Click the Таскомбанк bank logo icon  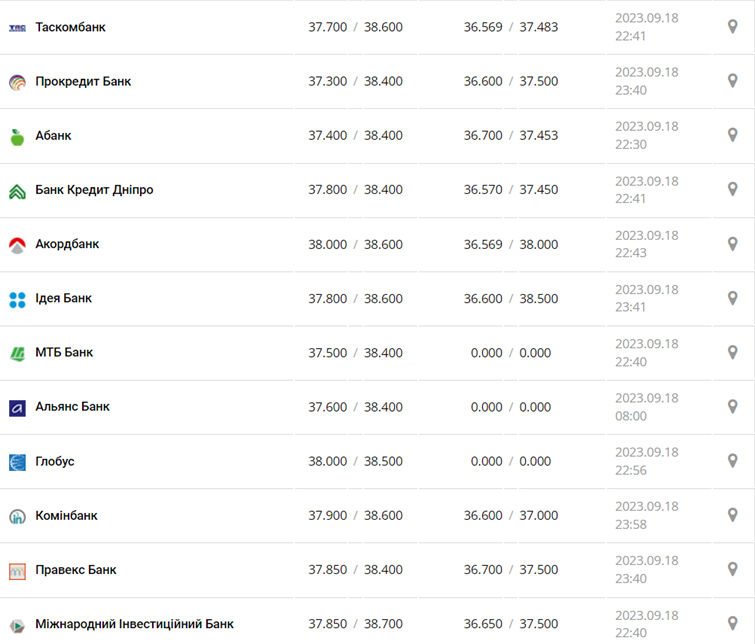click(17, 28)
